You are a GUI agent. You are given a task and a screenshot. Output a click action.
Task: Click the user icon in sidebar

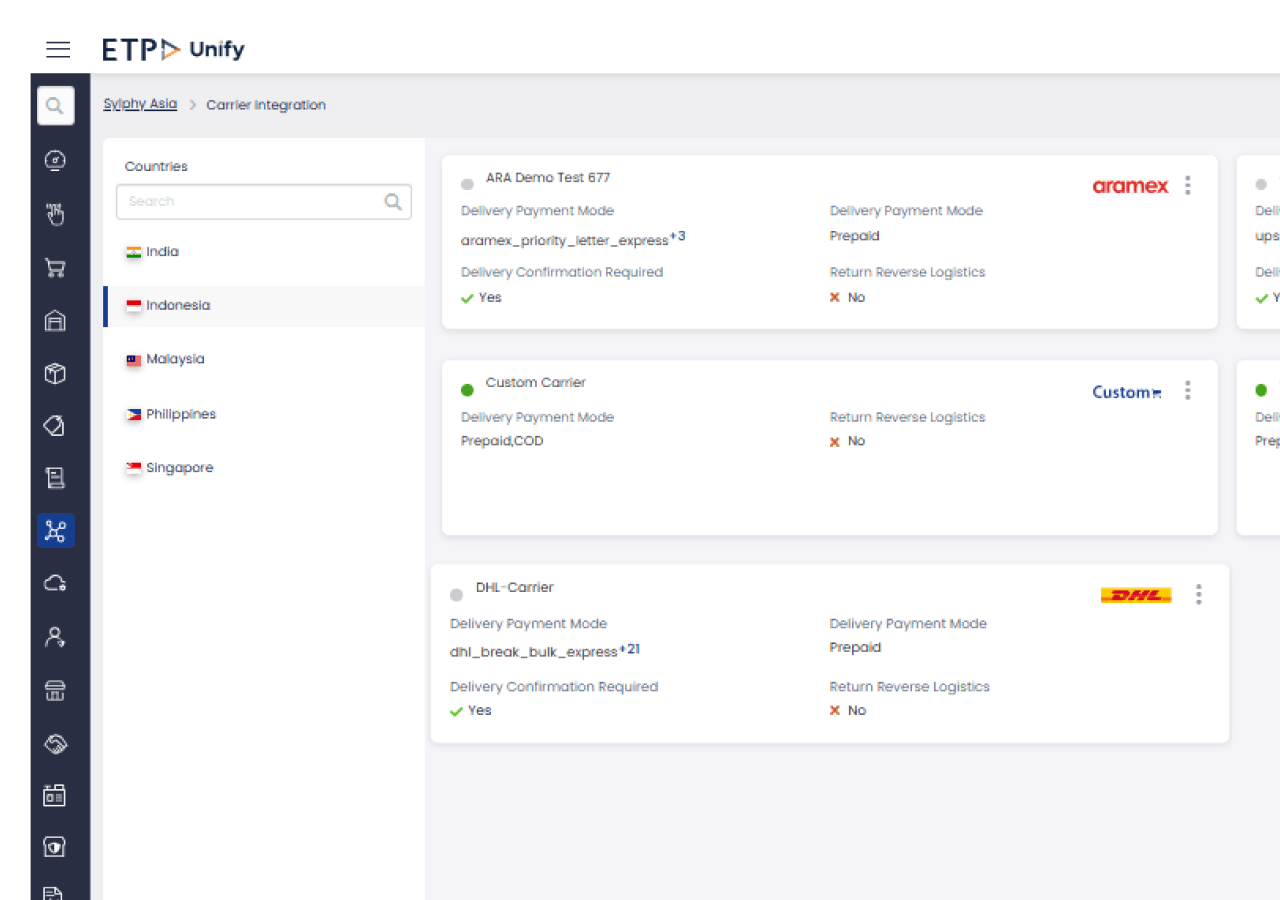point(56,637)
